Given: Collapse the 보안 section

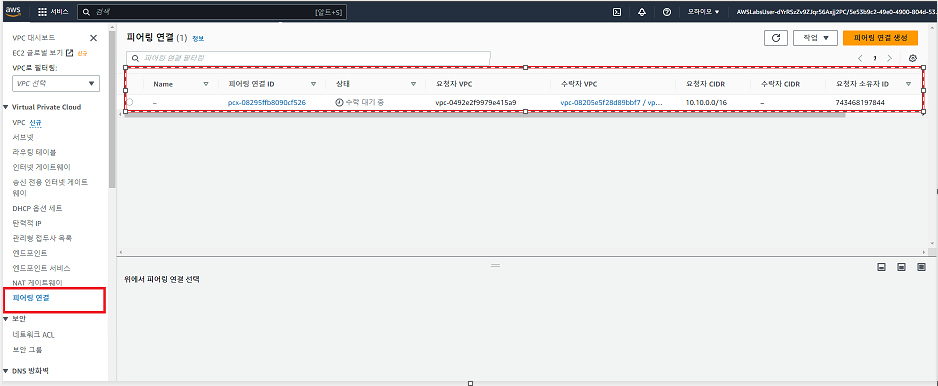Looking at the screenshot, I should [5, 318].
